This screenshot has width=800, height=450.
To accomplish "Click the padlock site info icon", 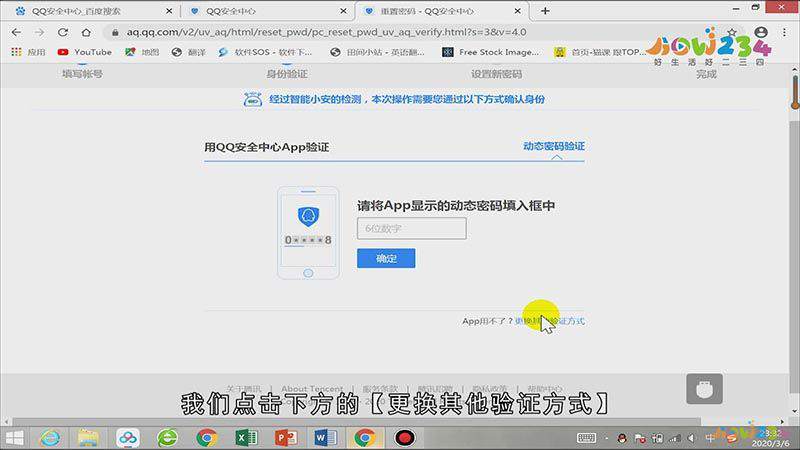I will pos(115,32).
